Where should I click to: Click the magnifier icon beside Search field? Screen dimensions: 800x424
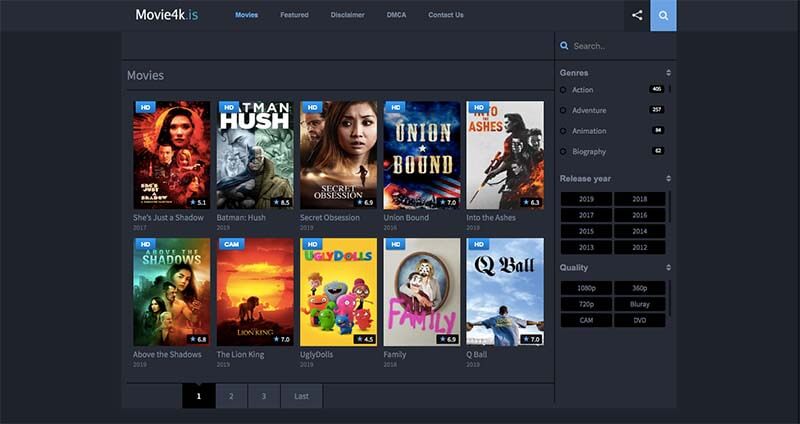point(564,46)
